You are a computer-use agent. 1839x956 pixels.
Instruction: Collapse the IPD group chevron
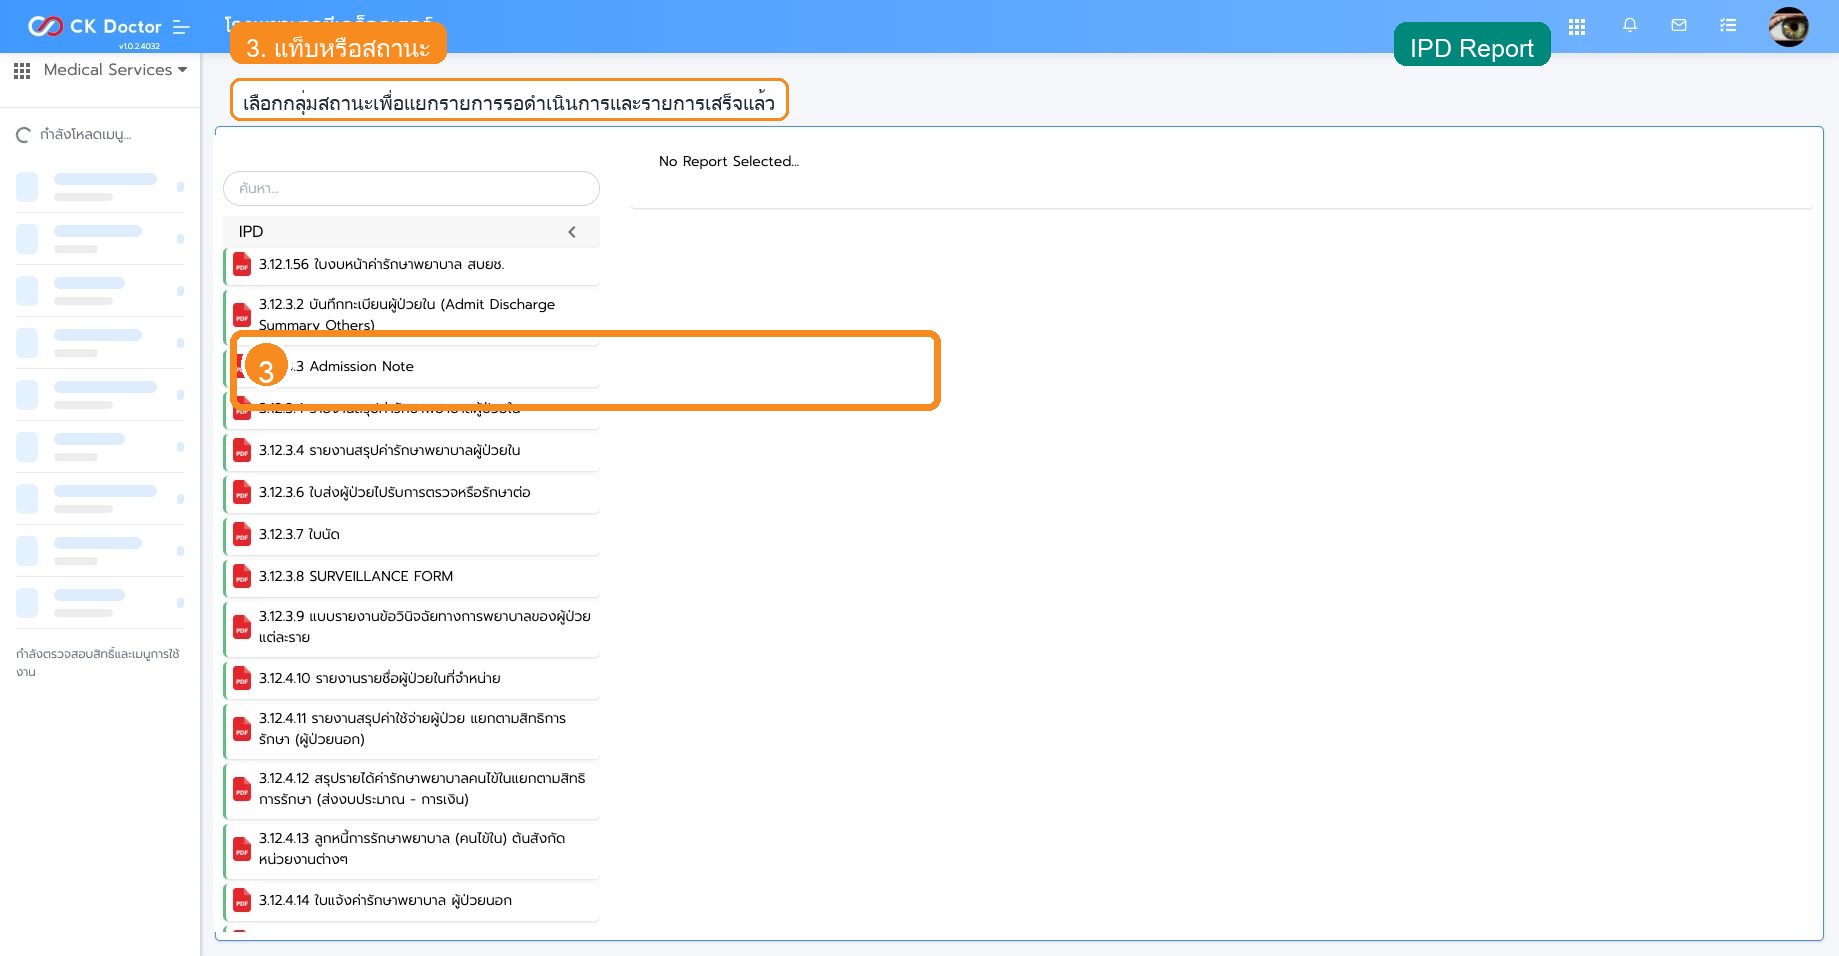572,232
